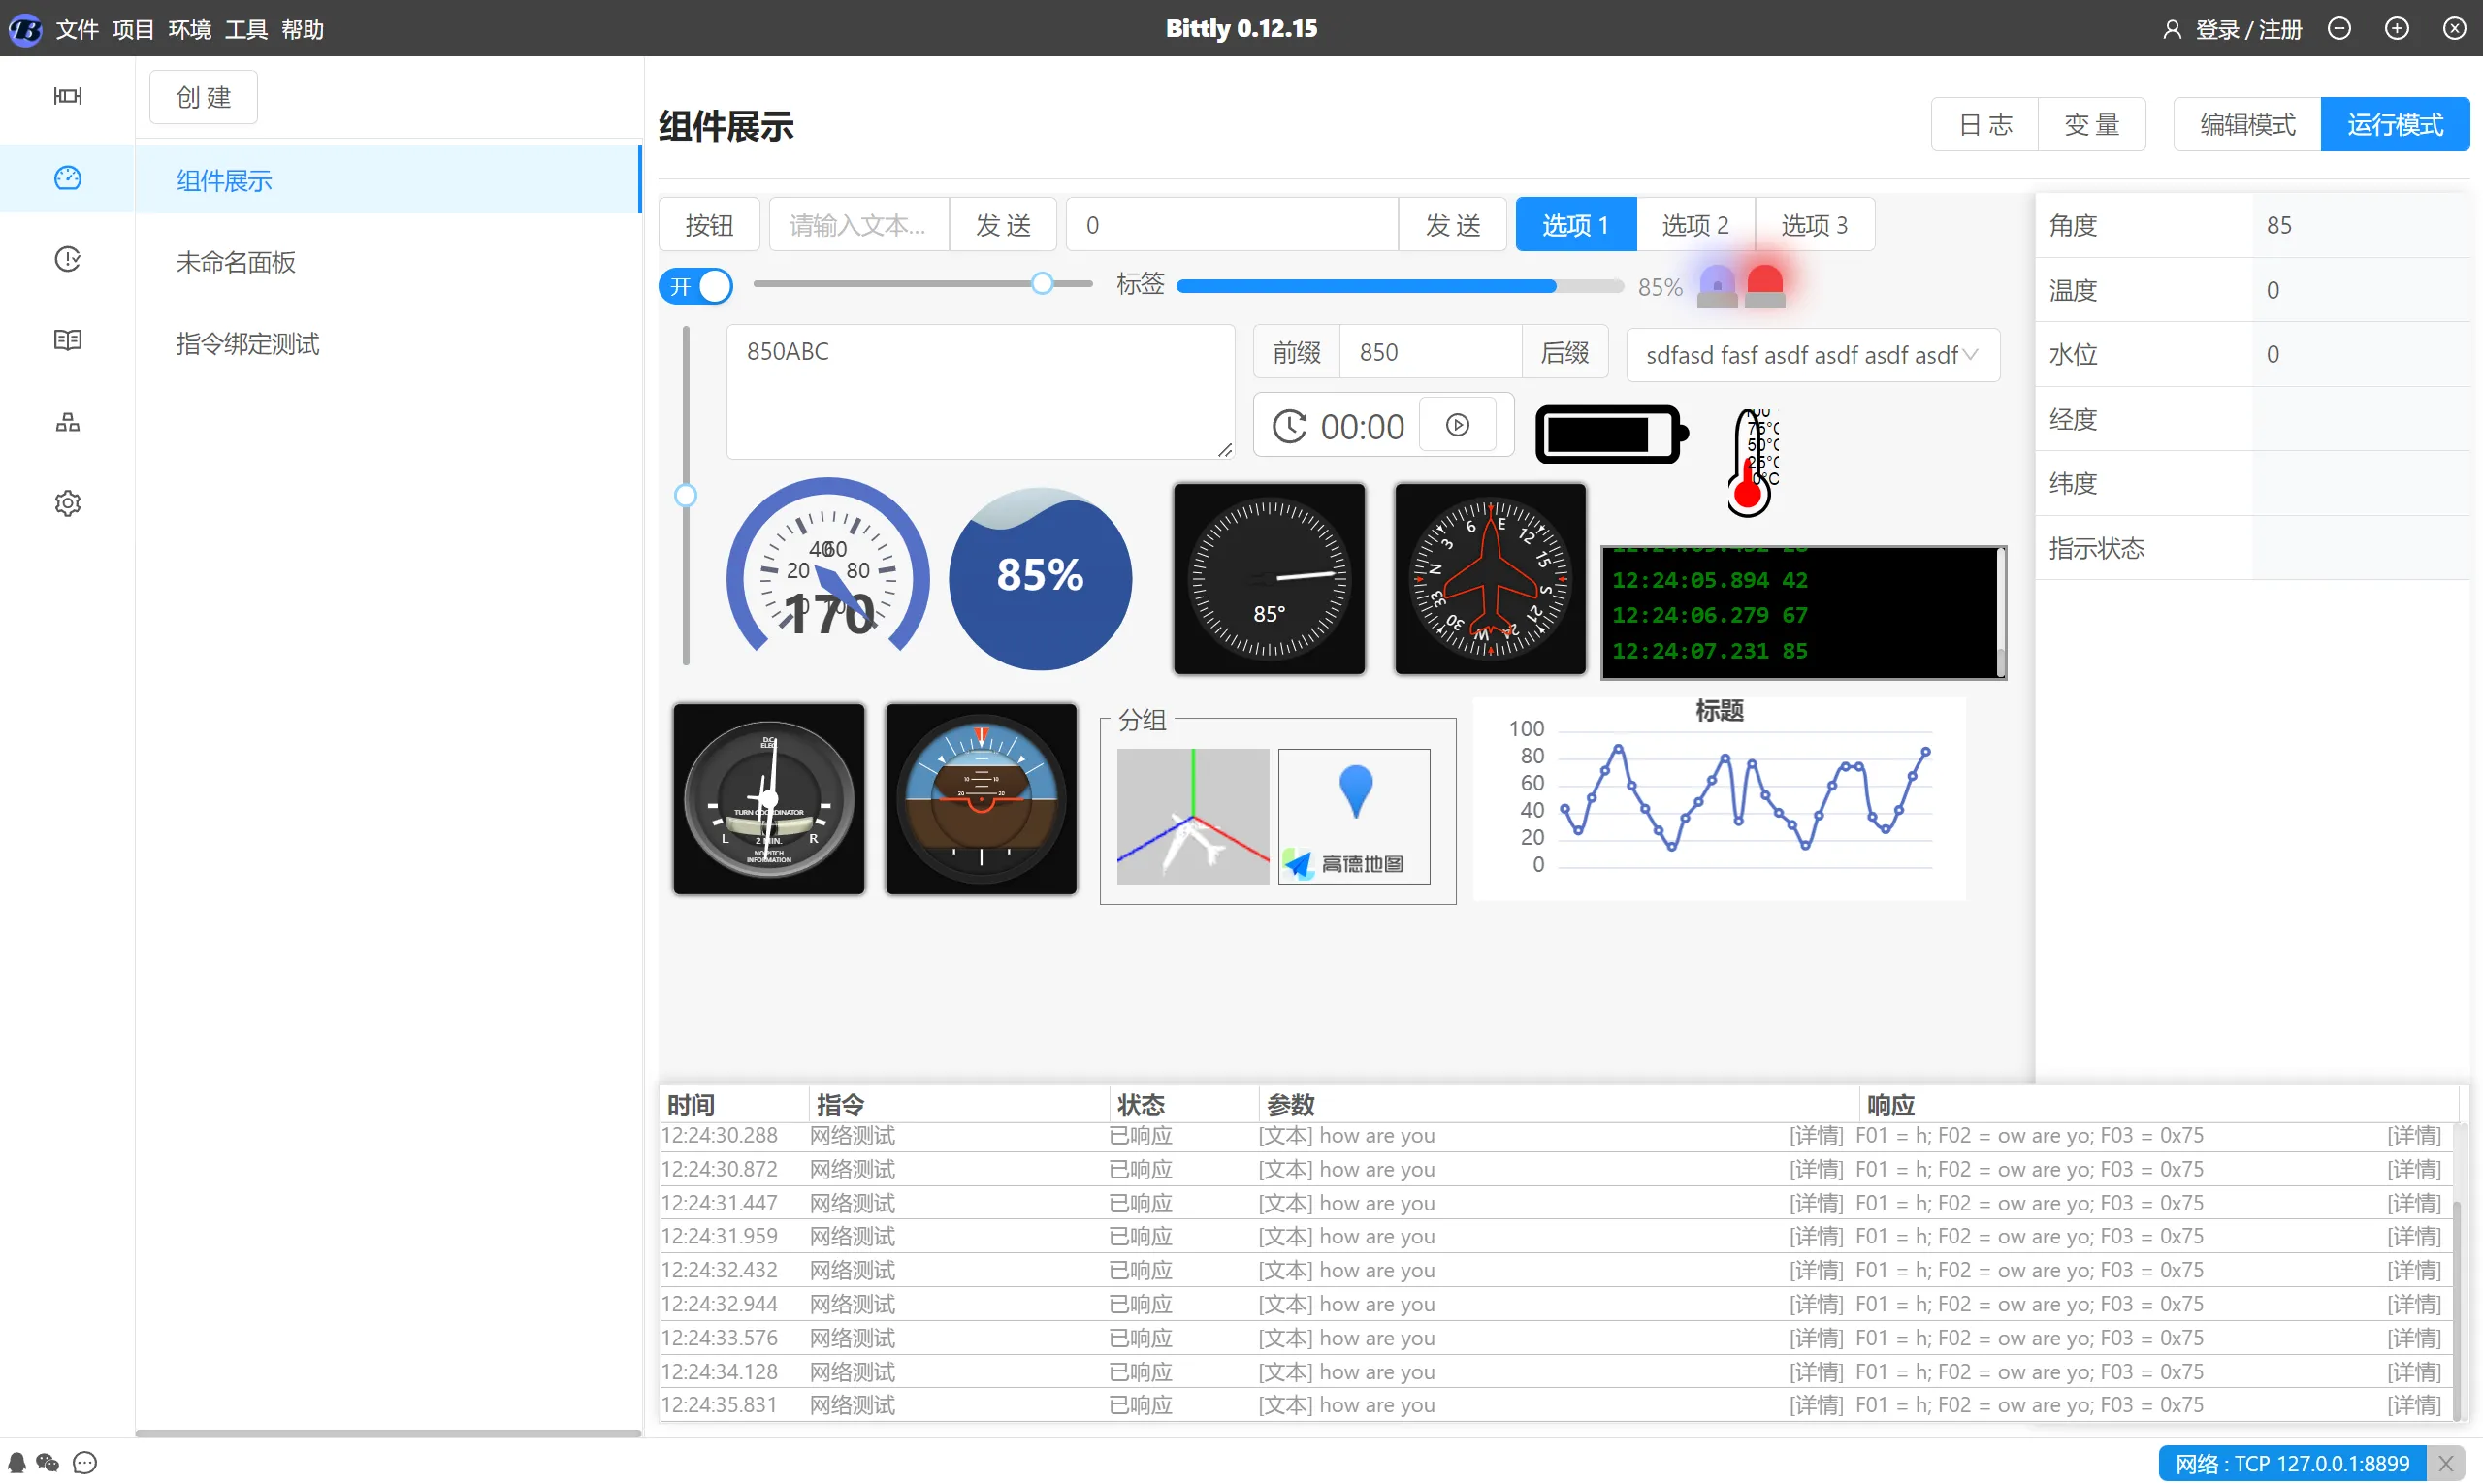Screen dimensions: 2483x1484
Task: Focus the 请输入文本 text input
Action: click(859, 225)
